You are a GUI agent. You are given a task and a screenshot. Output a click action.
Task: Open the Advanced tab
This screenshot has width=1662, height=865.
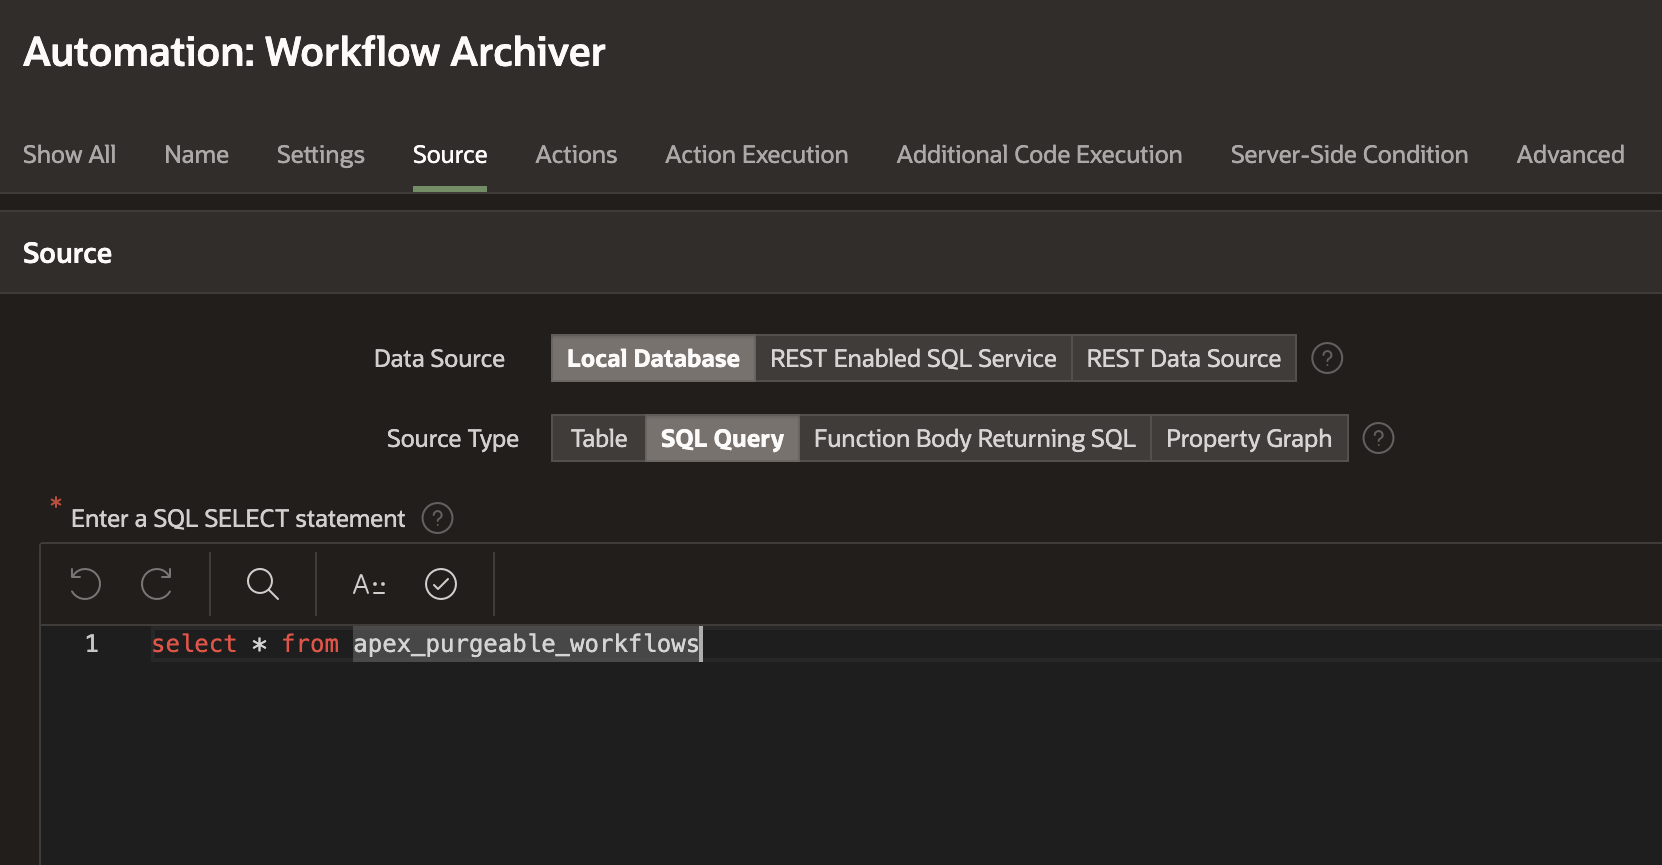[1570, 155]
